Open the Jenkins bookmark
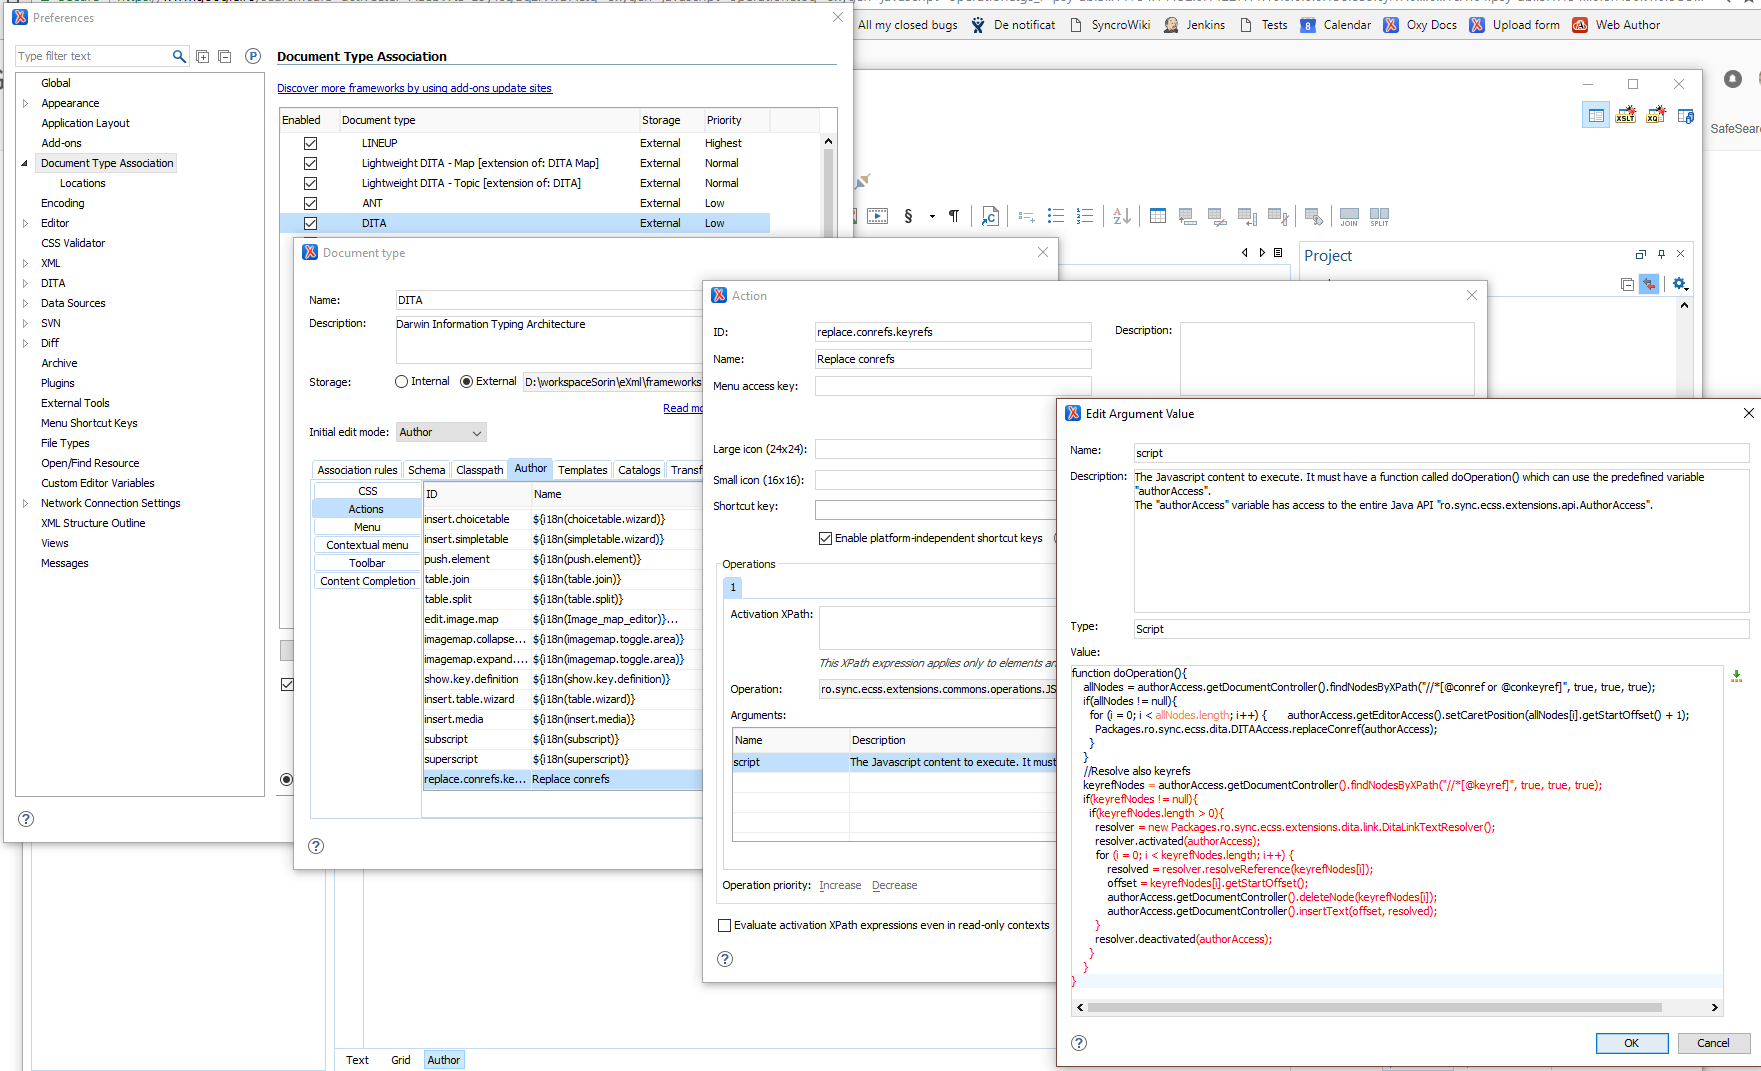1761x1071 pixels. point(1194,25)
